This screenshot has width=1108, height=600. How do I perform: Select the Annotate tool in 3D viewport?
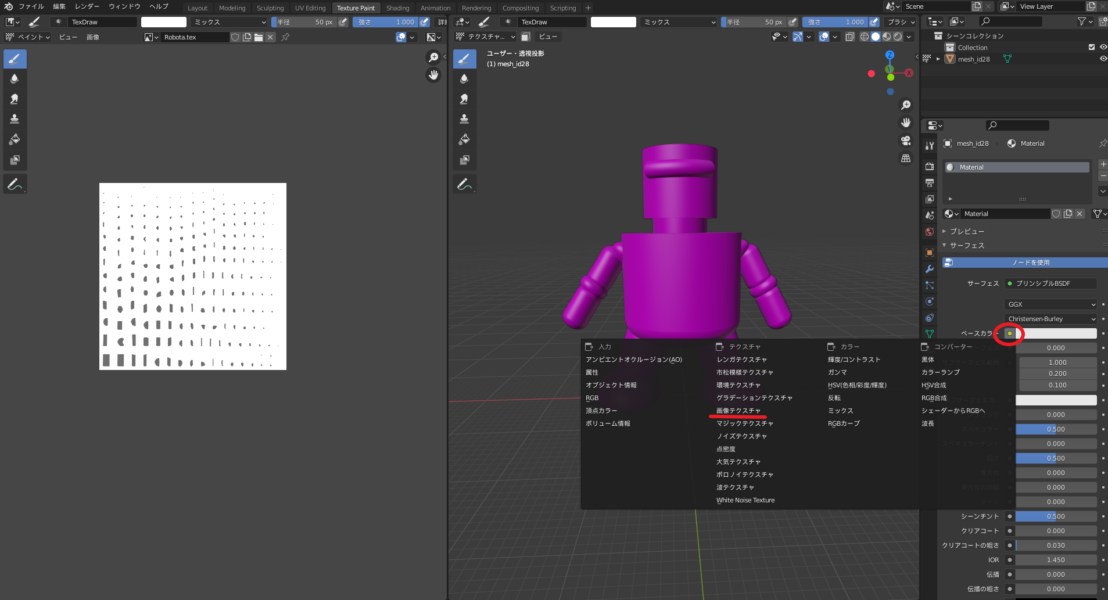(x=464, y=184)
